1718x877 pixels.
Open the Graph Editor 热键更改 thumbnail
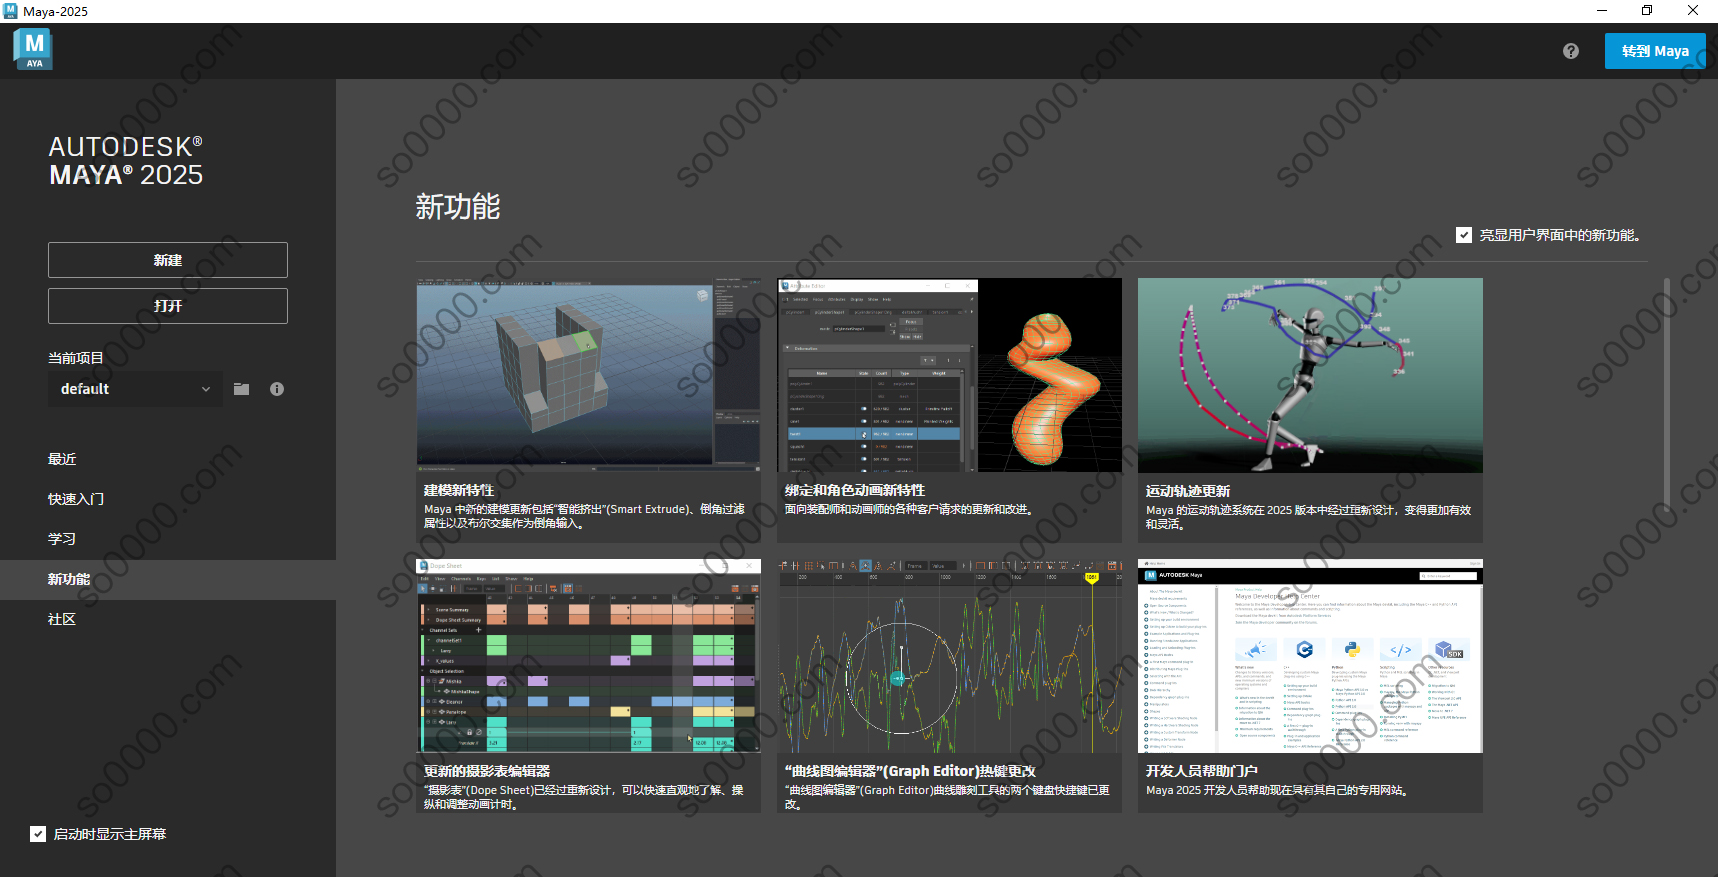(949, 656)
